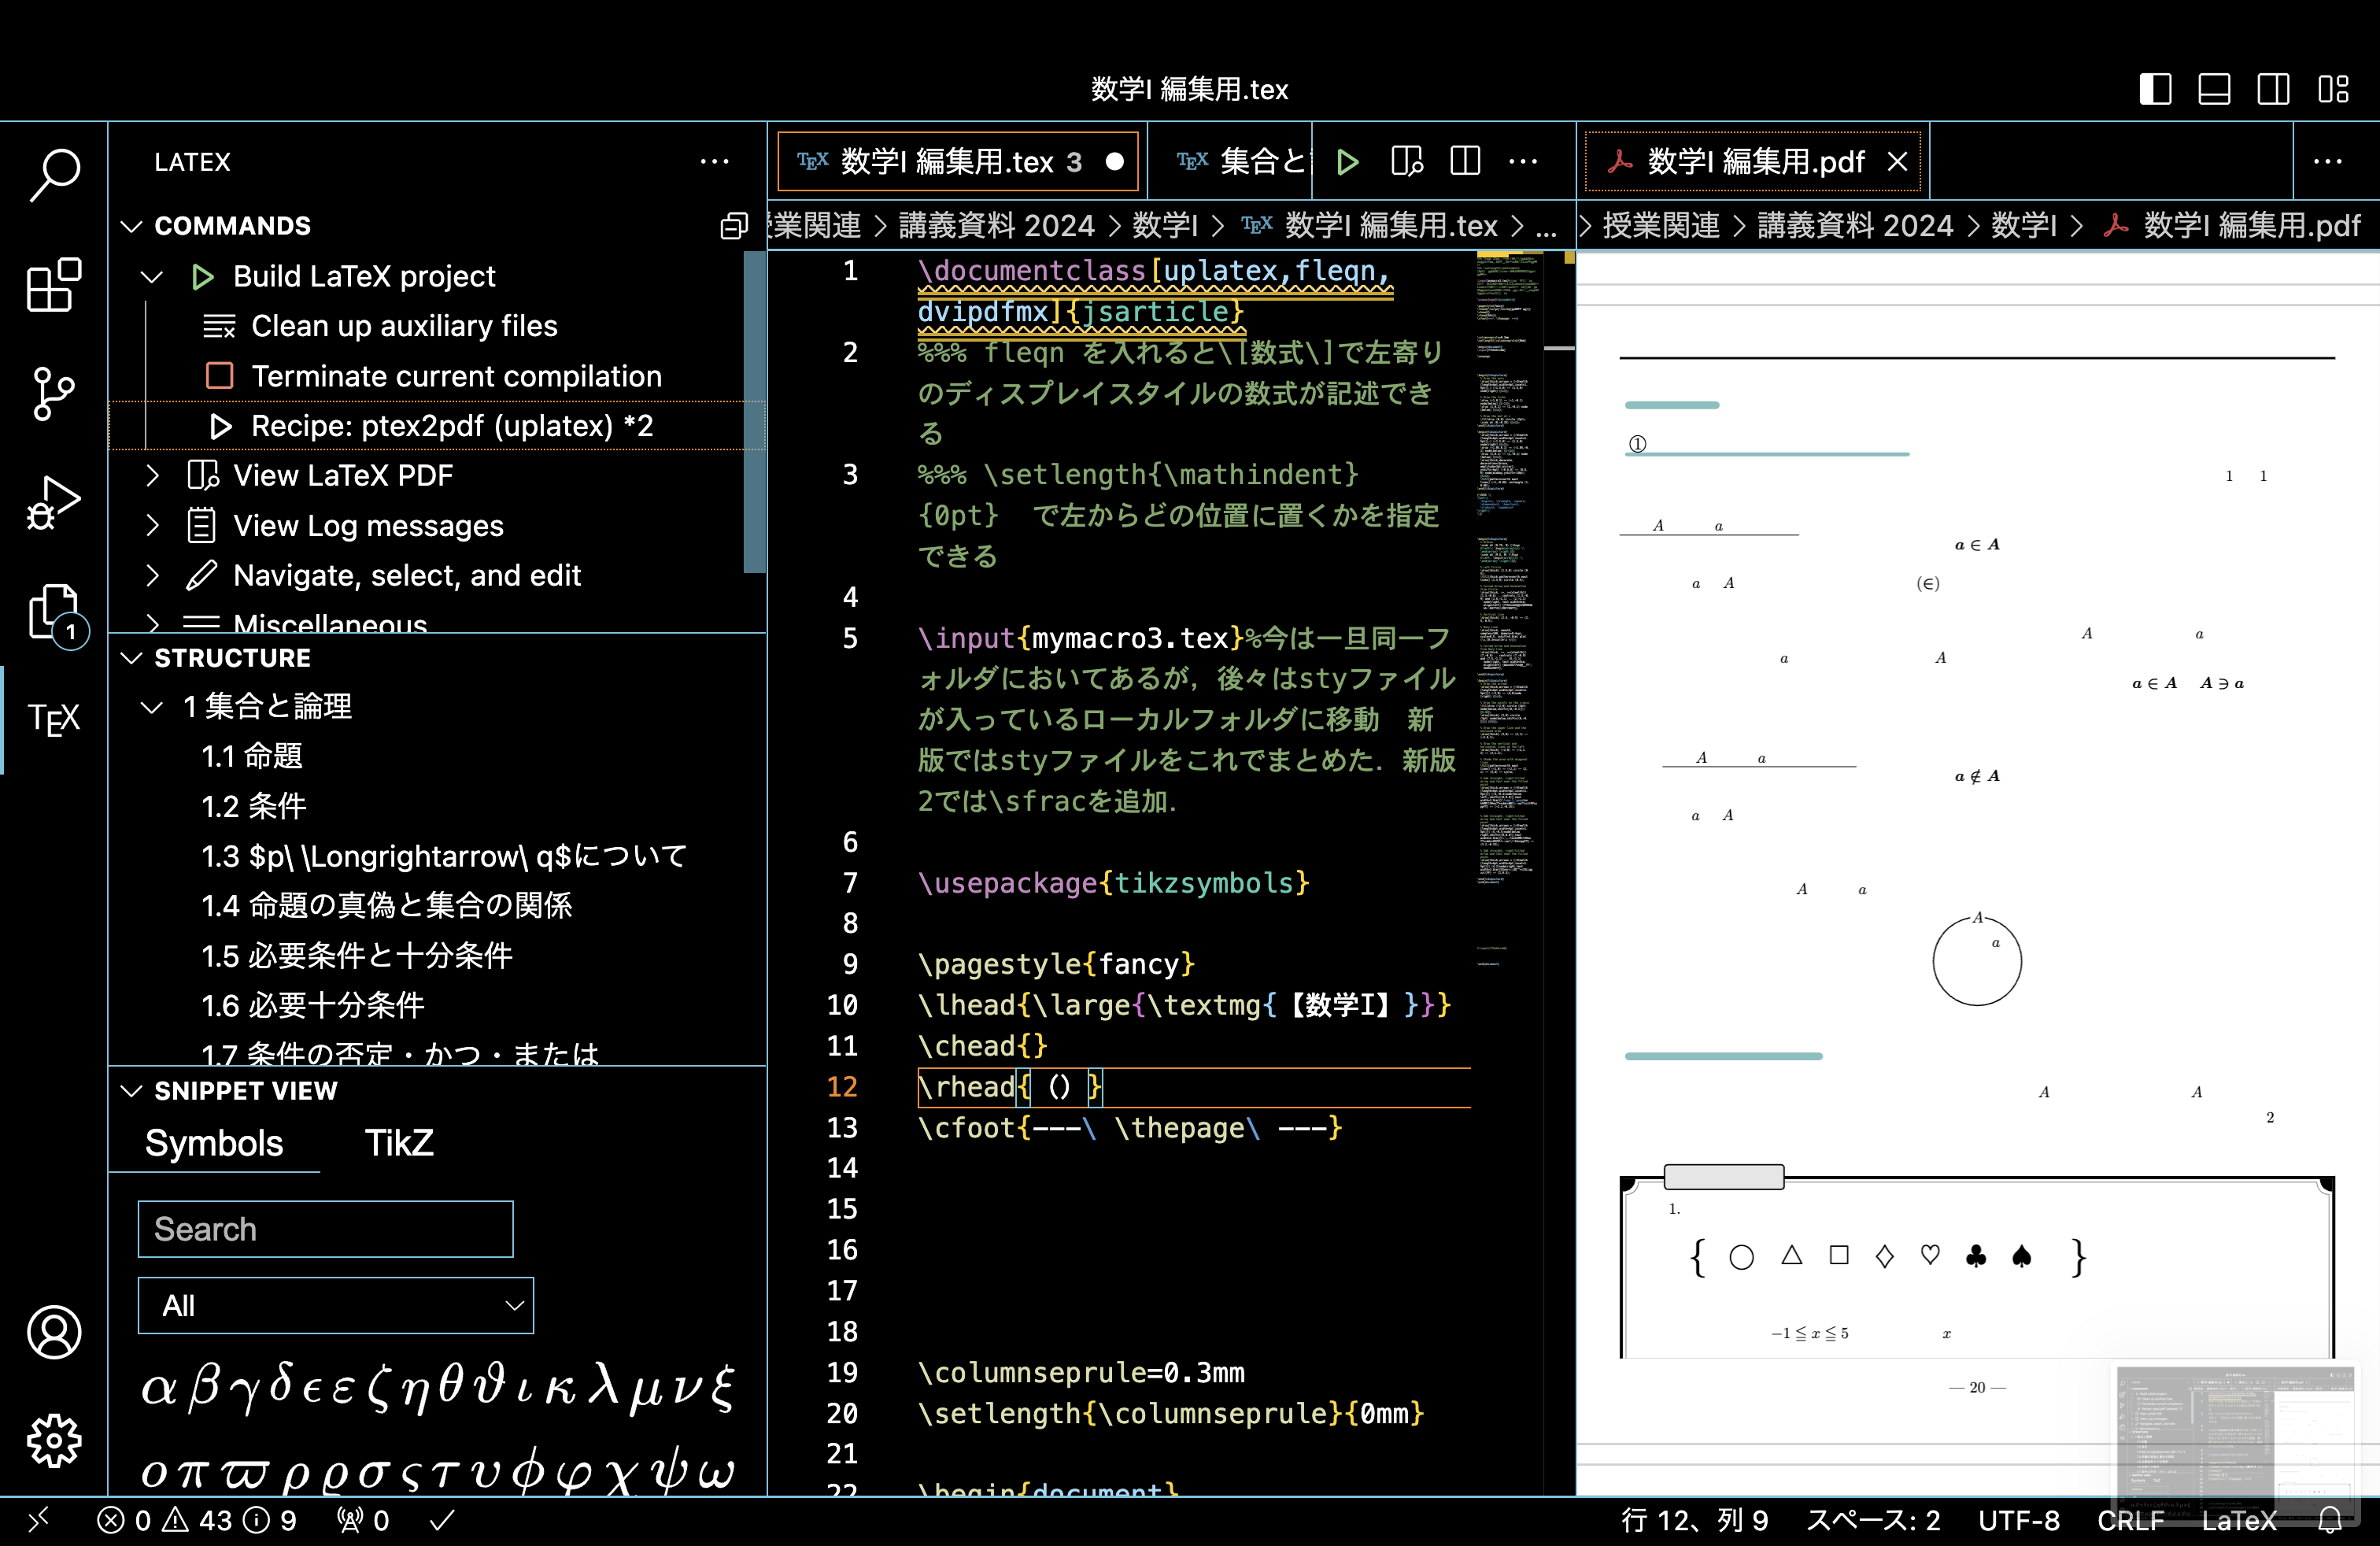Open the Extensions view icon
2380x1546 pixels.
click(x=54, y=284)
